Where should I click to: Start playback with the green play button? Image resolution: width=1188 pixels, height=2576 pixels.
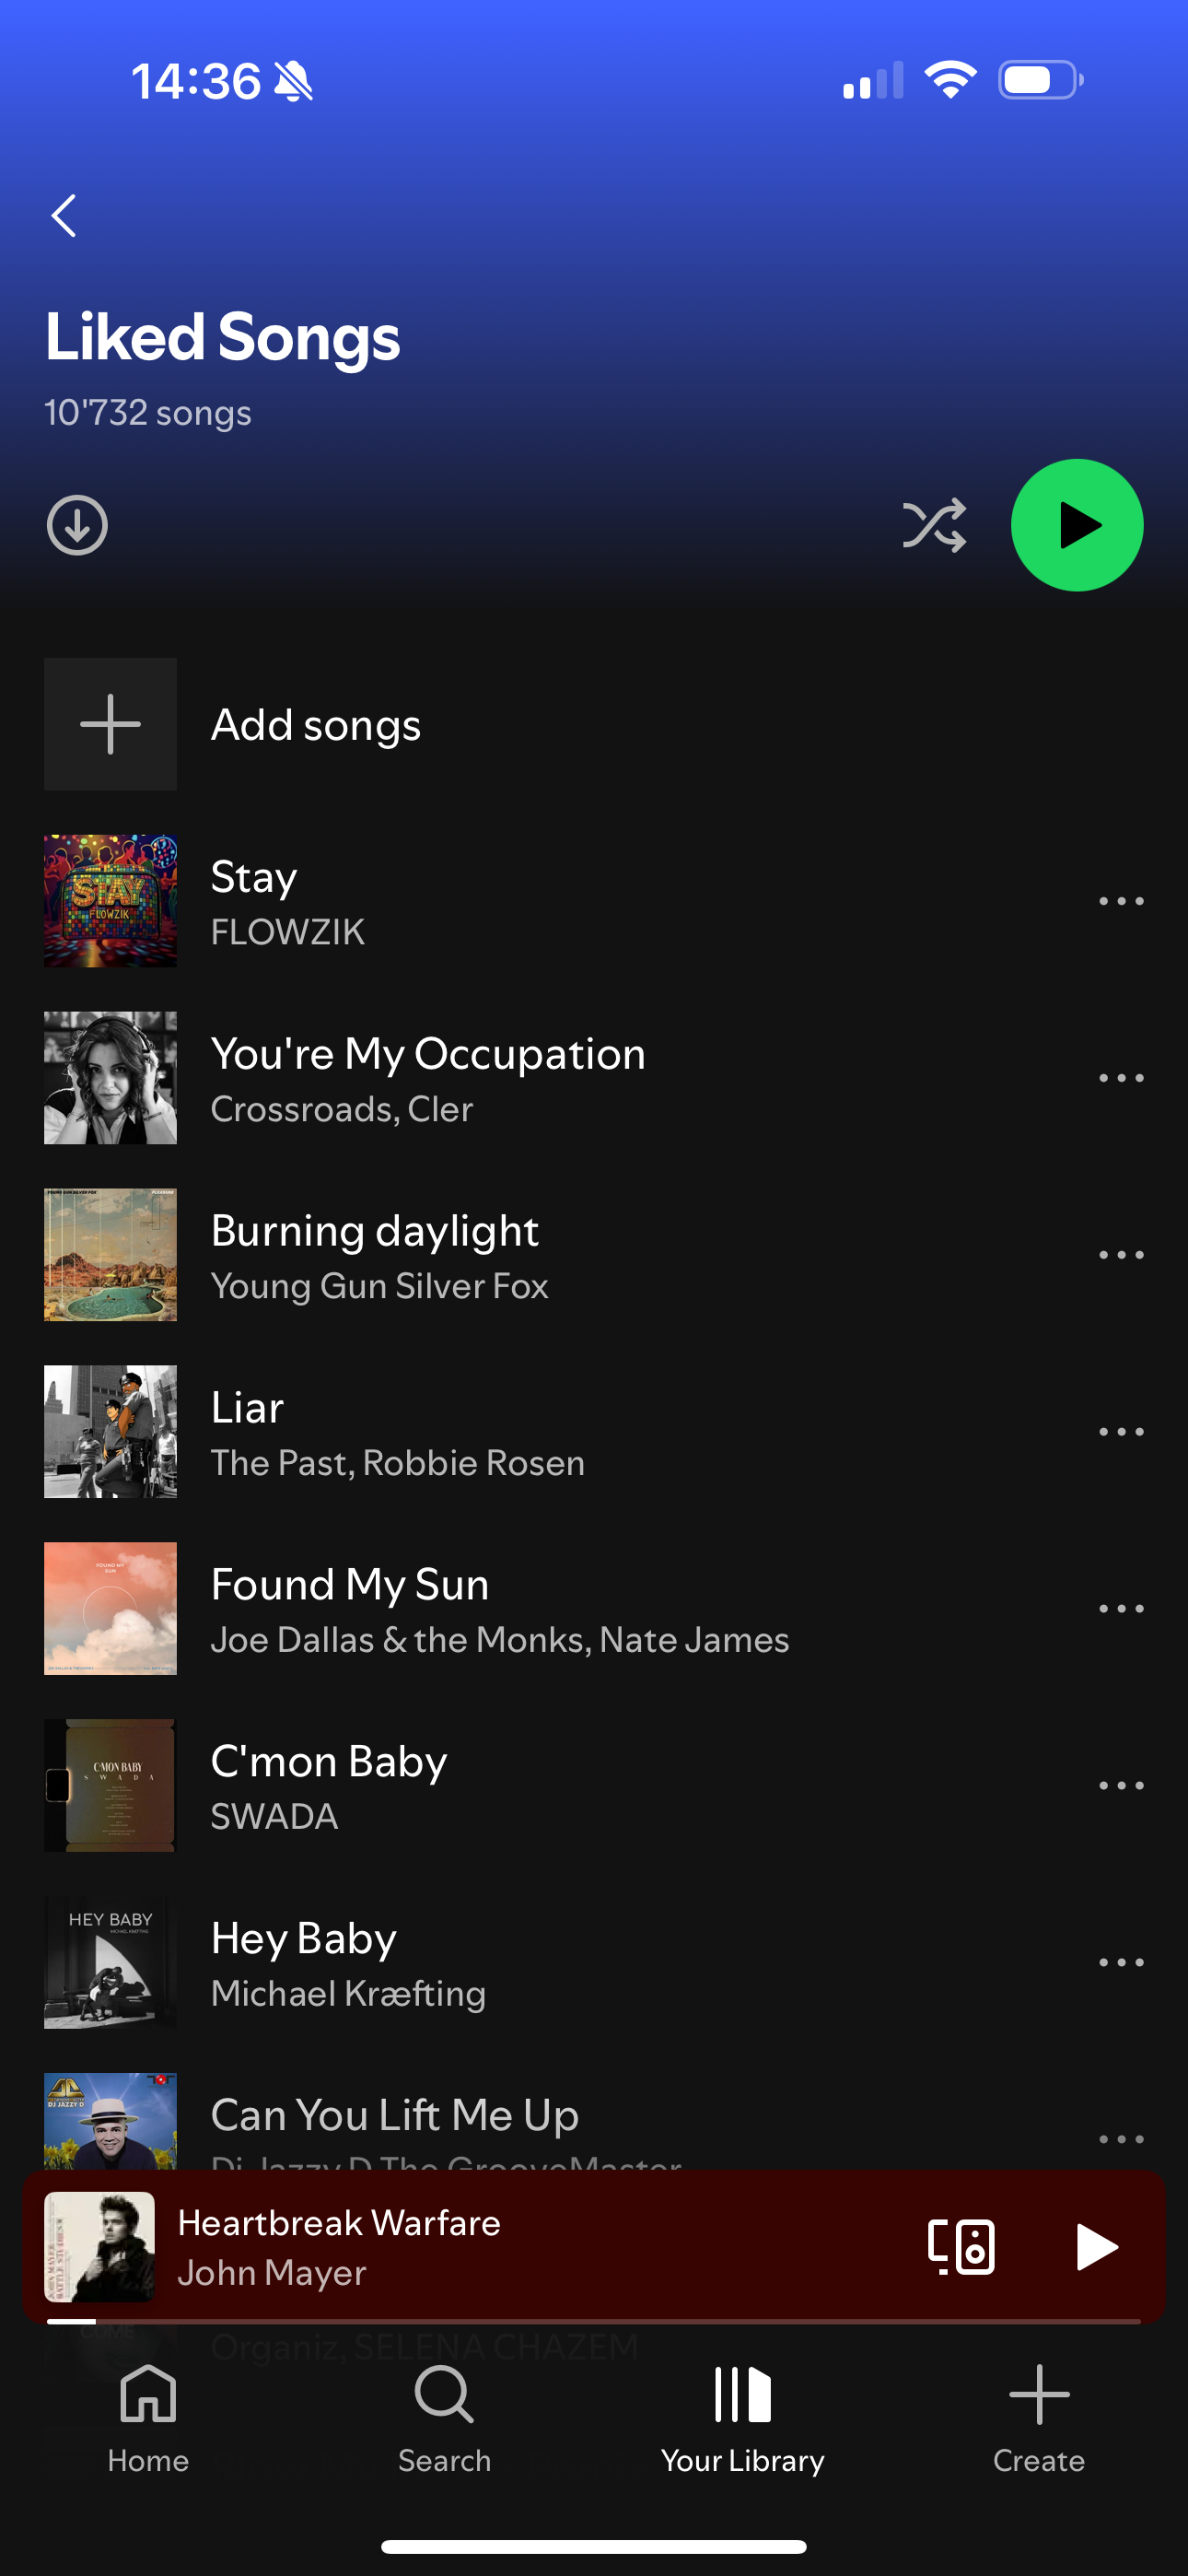1077,525
